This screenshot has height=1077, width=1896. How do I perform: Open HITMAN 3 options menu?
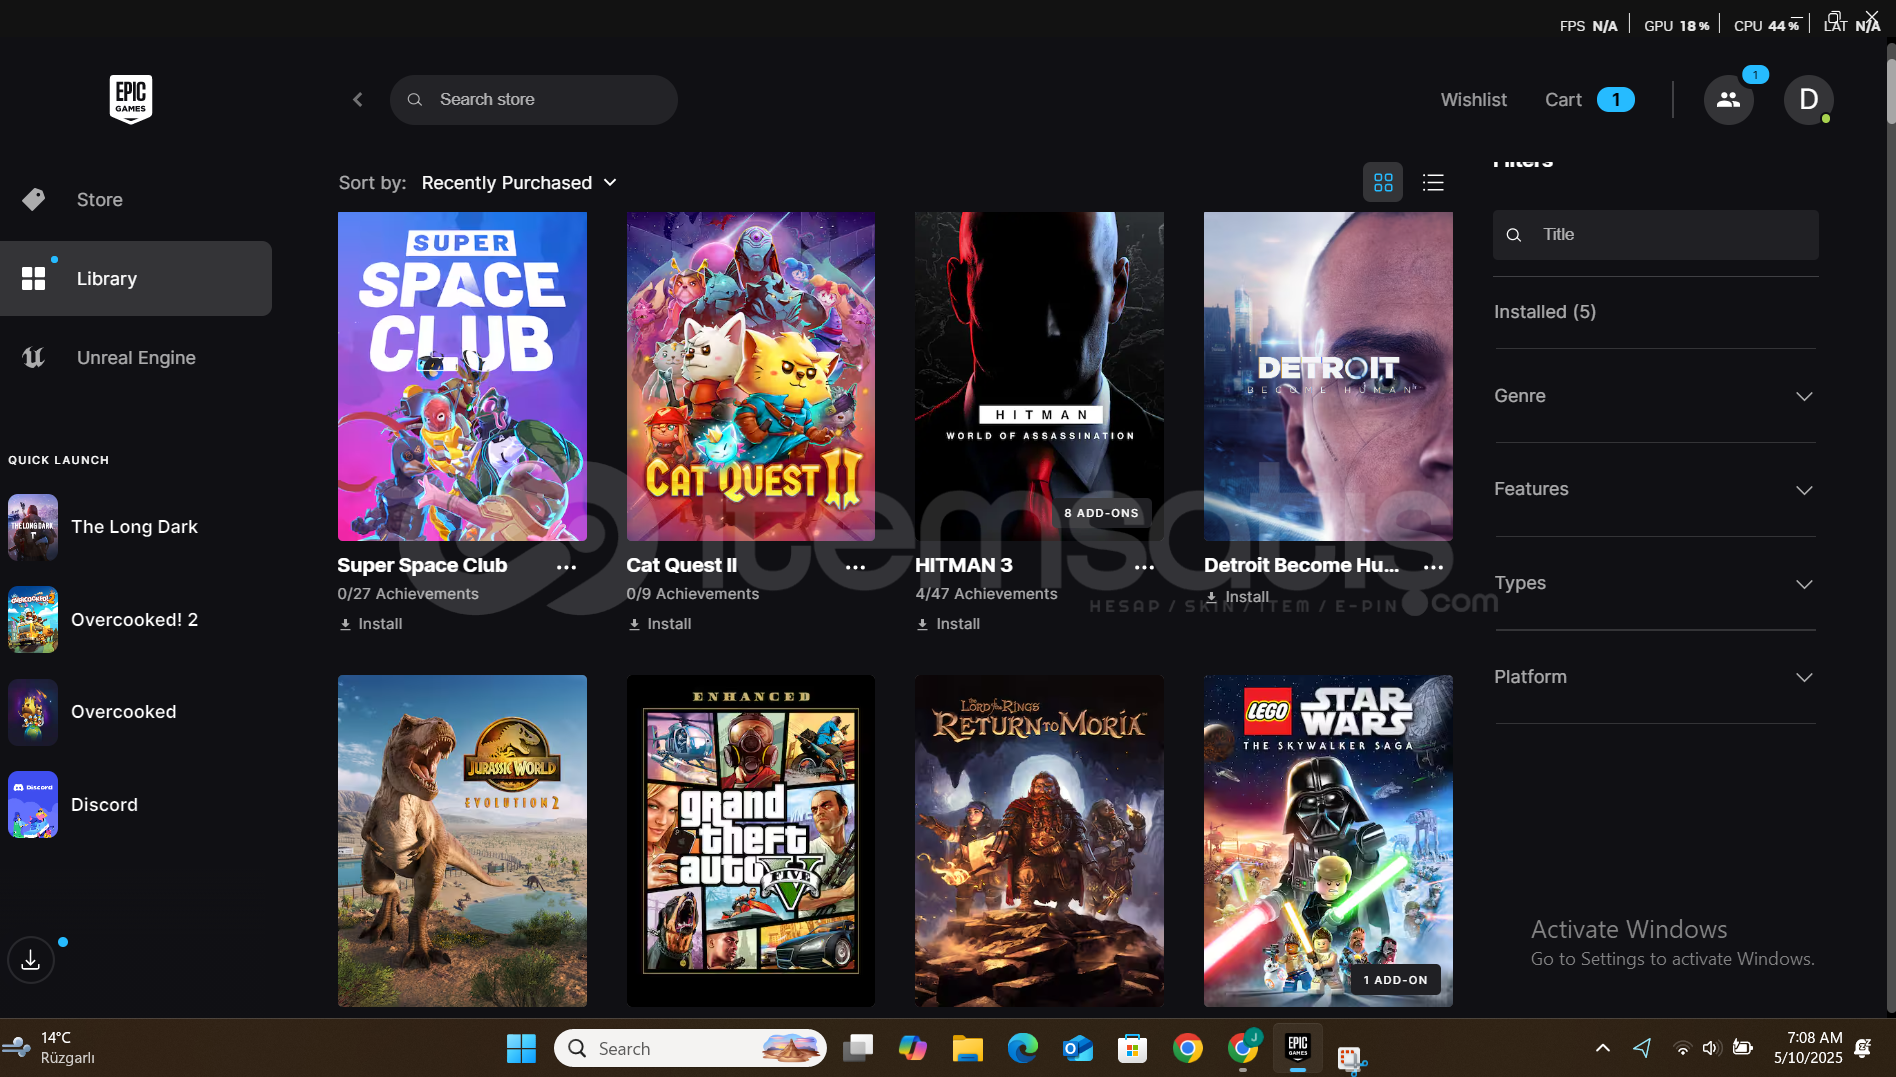[1144, 567]
